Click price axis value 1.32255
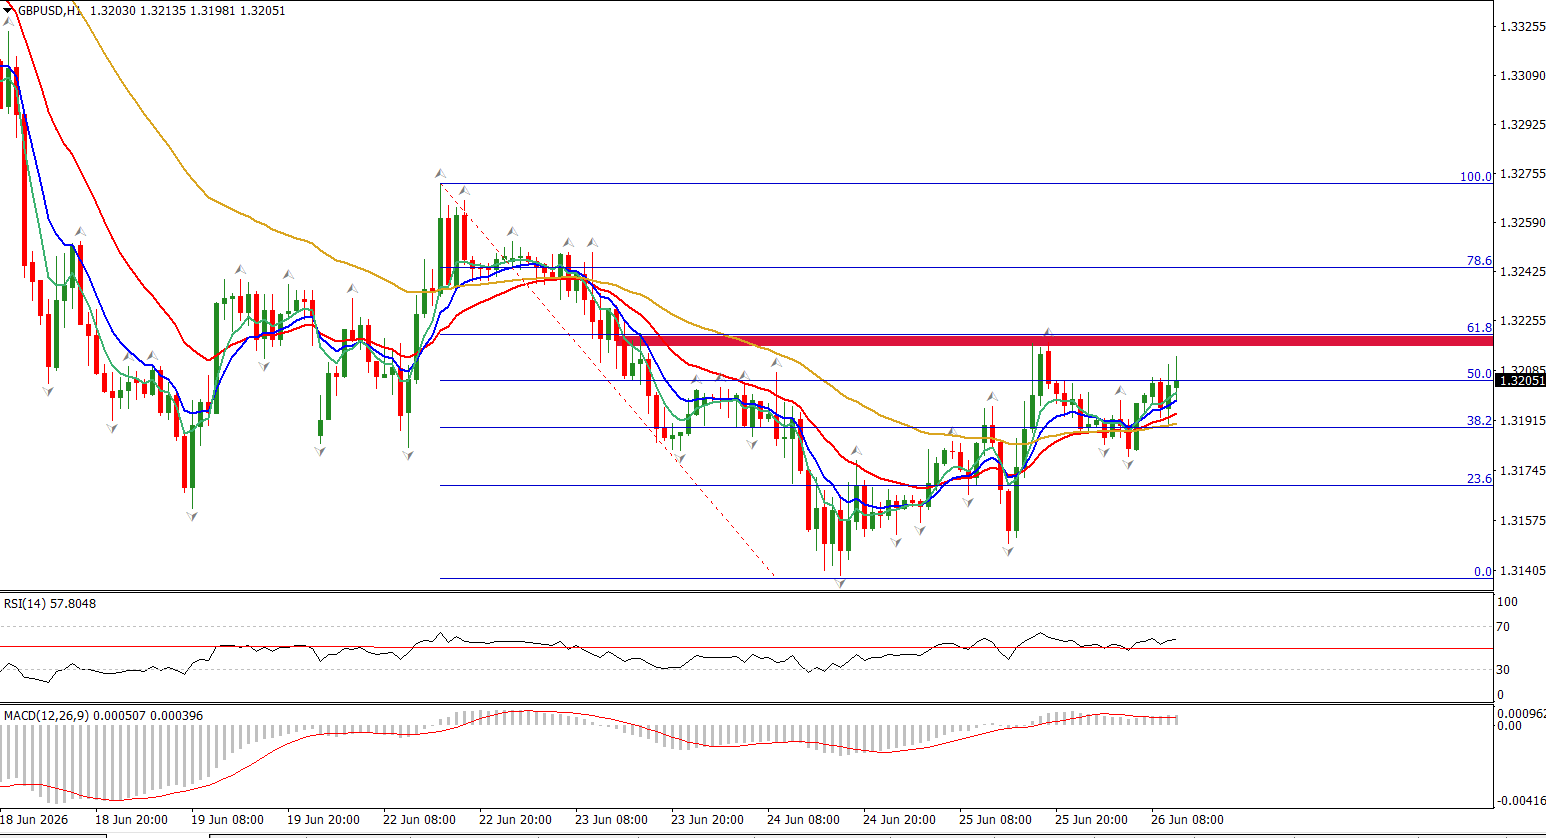 (1522, 321)
